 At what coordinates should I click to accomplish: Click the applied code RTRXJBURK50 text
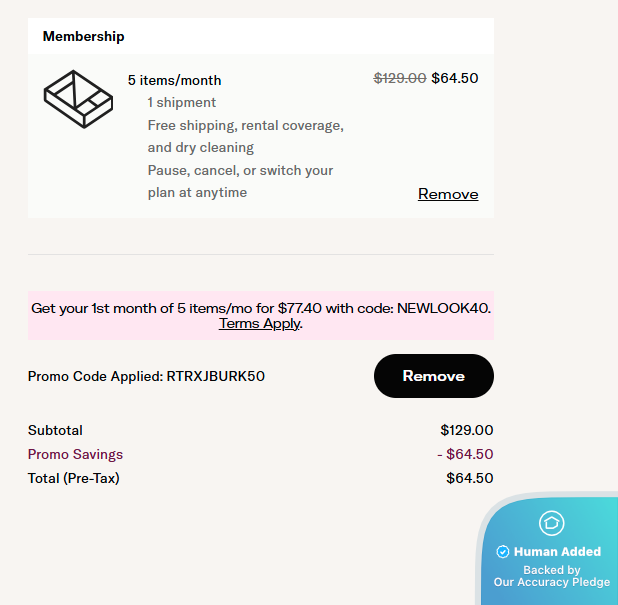point(216,377)
